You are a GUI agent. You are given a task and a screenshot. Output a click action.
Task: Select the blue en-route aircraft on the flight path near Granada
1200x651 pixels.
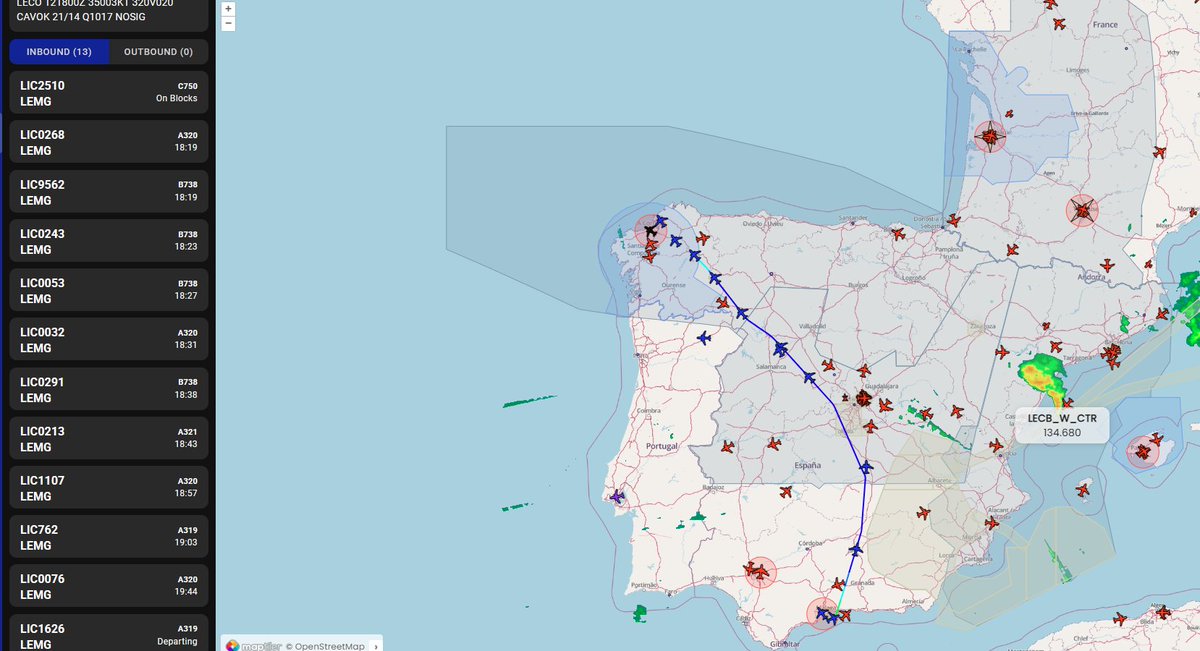(x=858, y=549)
